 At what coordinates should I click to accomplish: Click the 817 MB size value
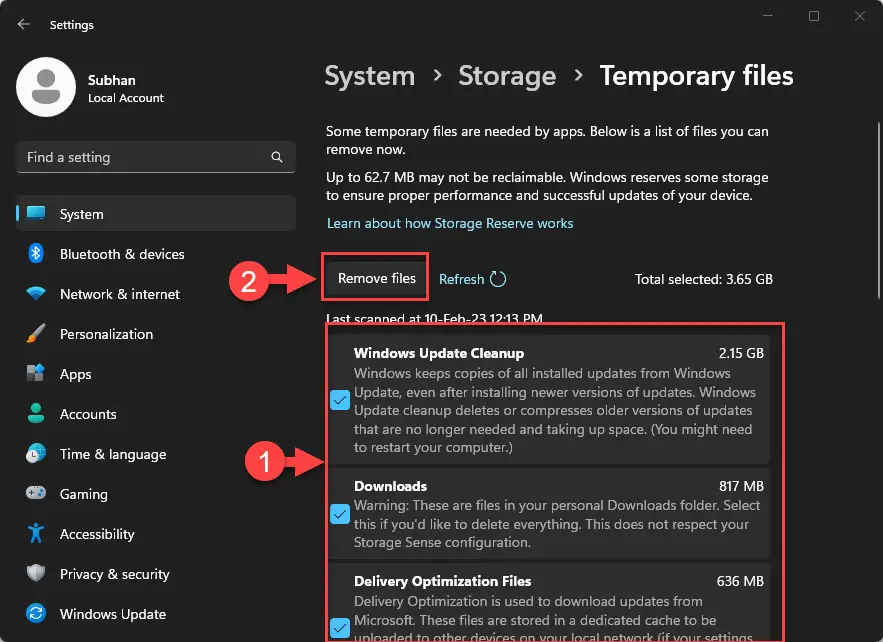click(741, 486)
